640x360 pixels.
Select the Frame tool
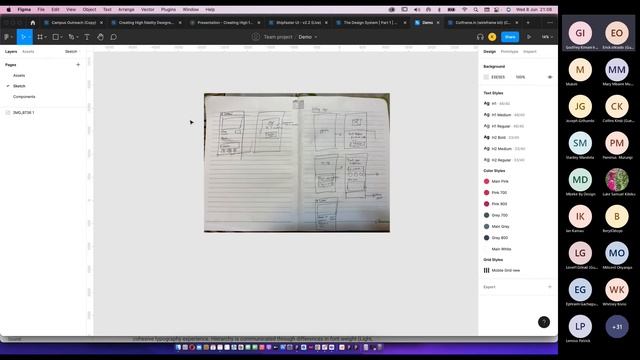40,37
